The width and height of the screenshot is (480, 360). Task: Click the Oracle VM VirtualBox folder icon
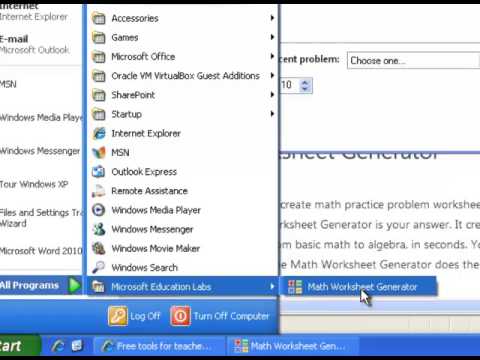coord(99,76)
